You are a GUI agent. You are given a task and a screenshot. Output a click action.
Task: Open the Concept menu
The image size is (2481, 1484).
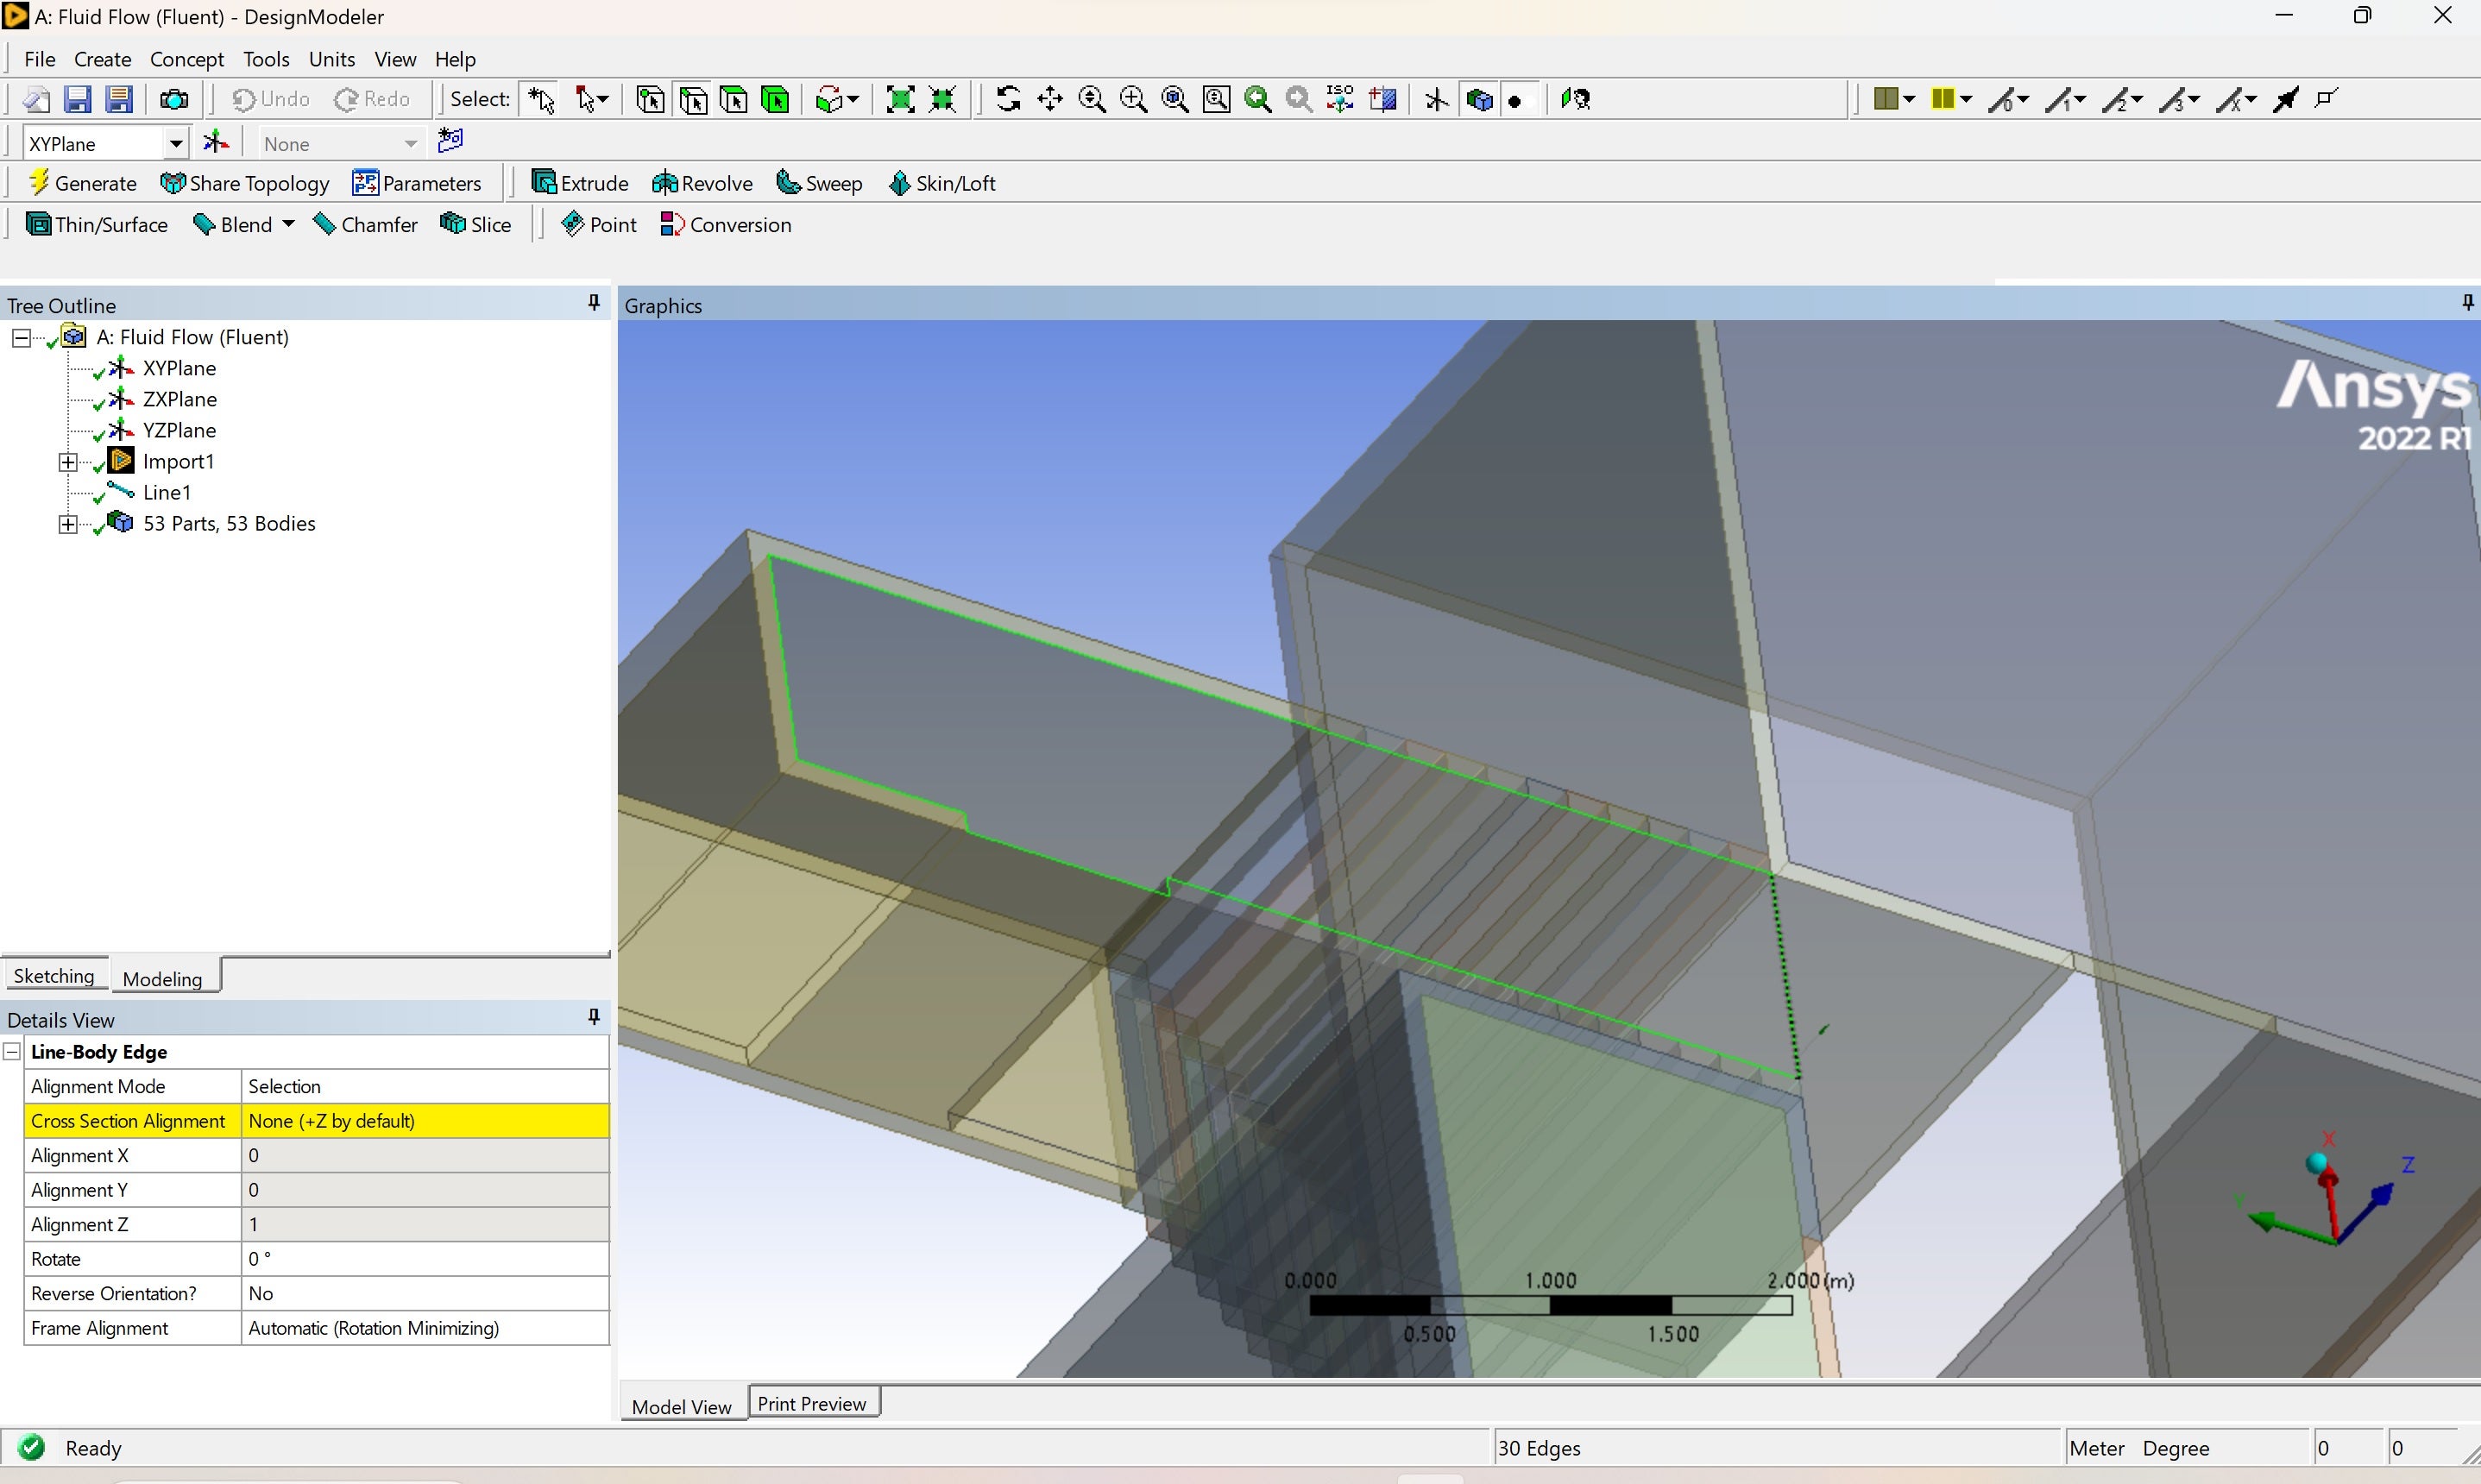pyautogui.click(x=186, y=59)
